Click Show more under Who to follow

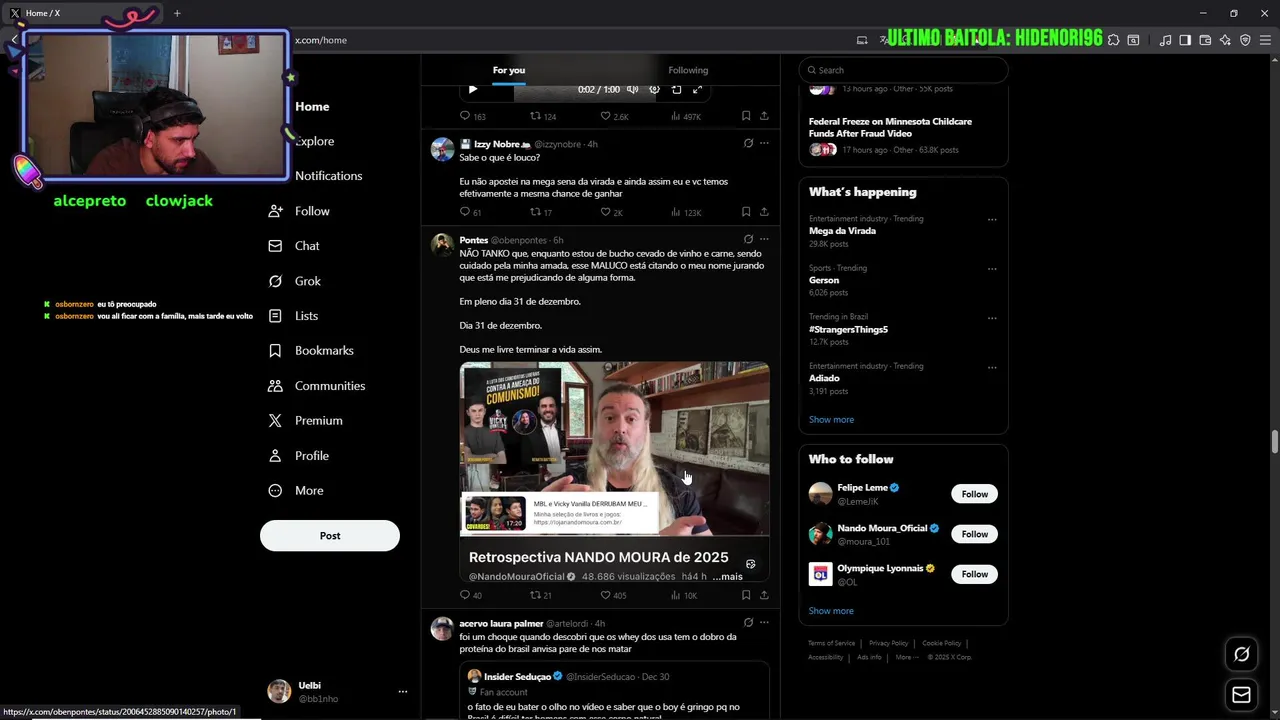(831, 611)
